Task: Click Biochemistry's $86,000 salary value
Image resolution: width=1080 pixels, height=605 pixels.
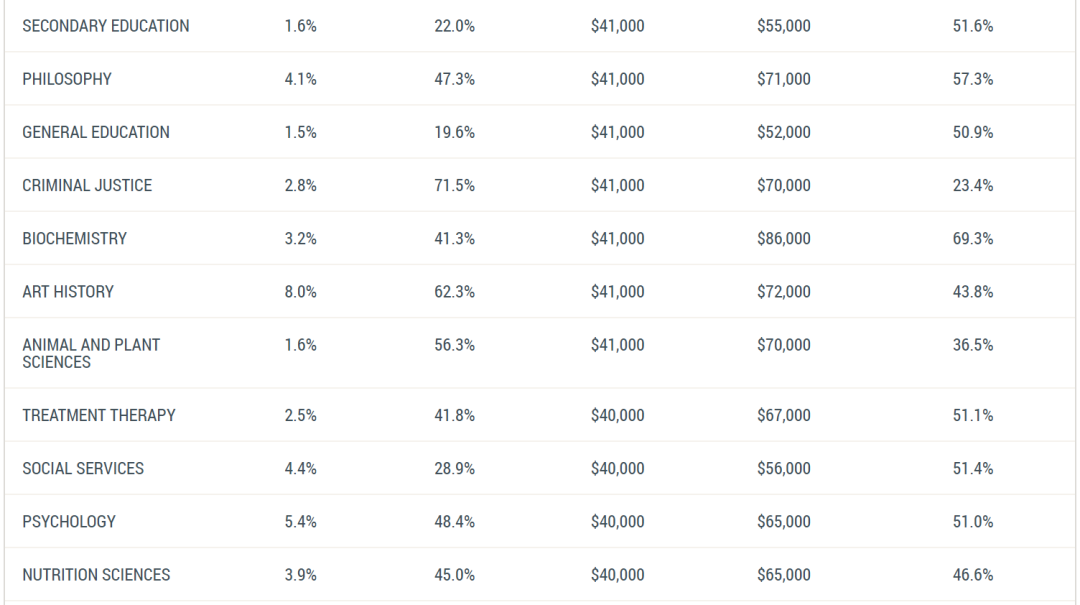Action: [x=784, y=238]
